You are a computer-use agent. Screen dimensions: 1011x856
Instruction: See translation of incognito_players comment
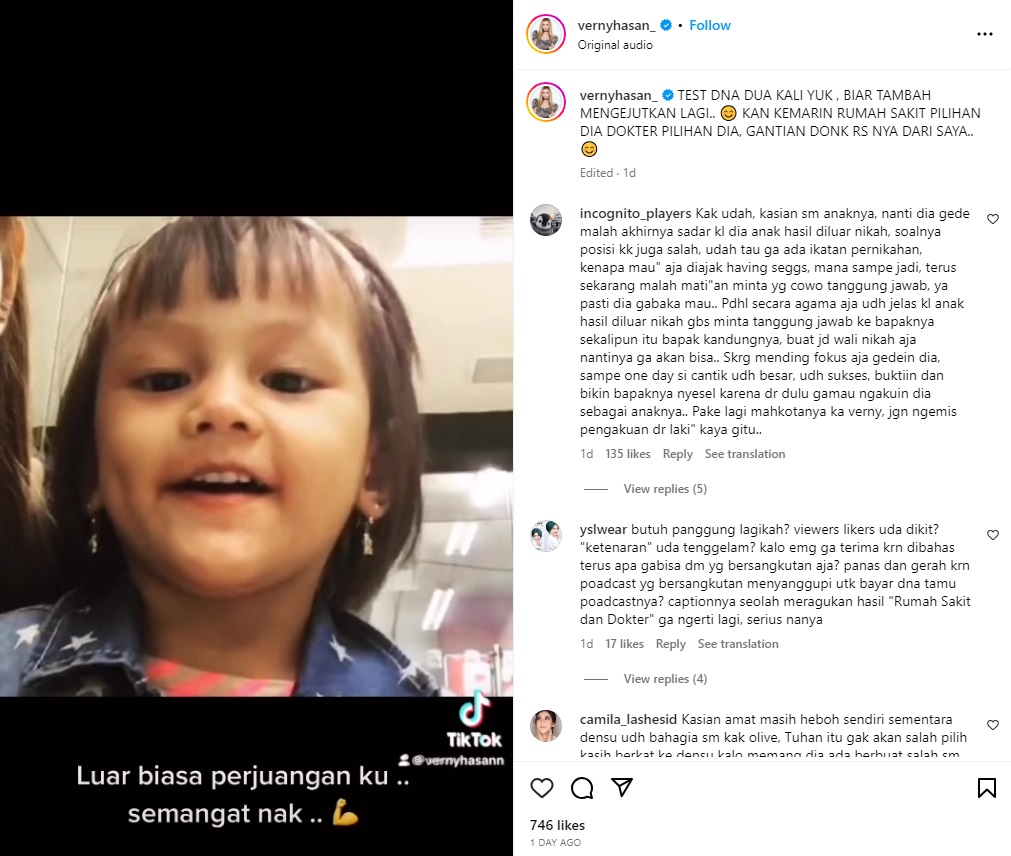pyautogui.click(x=745, y=454)
